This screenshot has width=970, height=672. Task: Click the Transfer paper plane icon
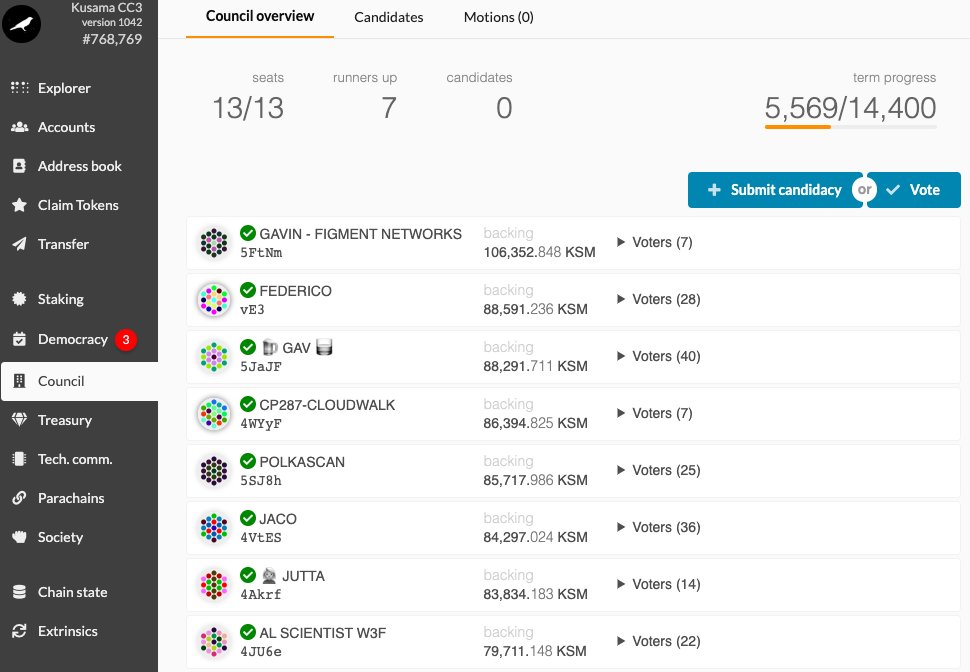(x=20, y=244)
